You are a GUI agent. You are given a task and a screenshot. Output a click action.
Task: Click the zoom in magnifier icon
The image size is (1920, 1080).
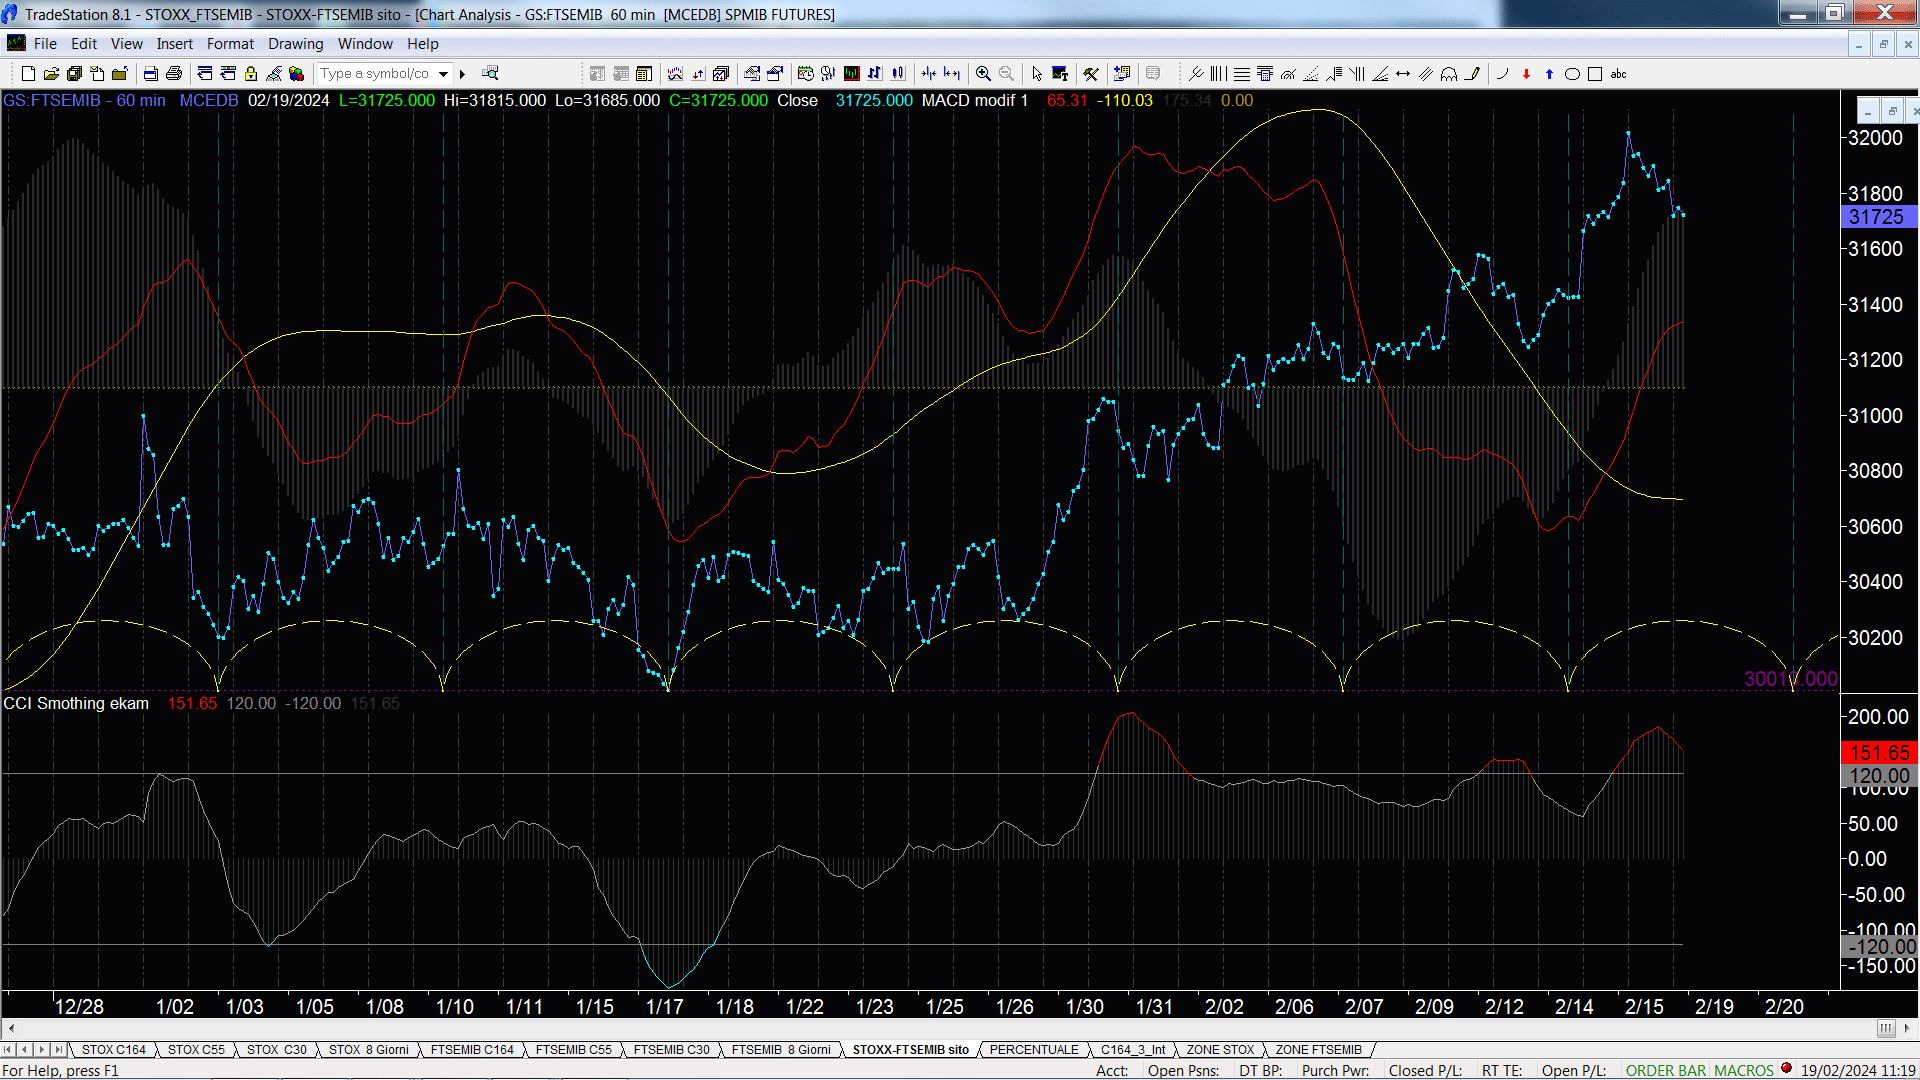[x=983, y=74]
